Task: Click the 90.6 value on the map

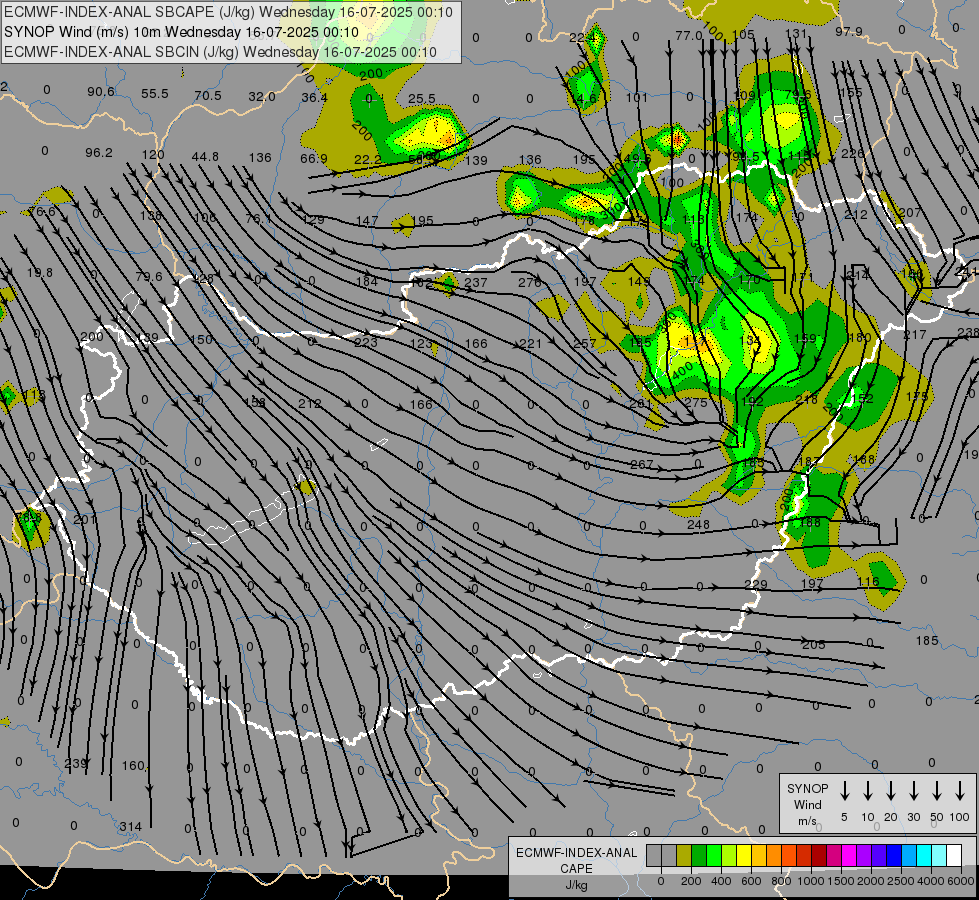Action: [x=101, y=91]
